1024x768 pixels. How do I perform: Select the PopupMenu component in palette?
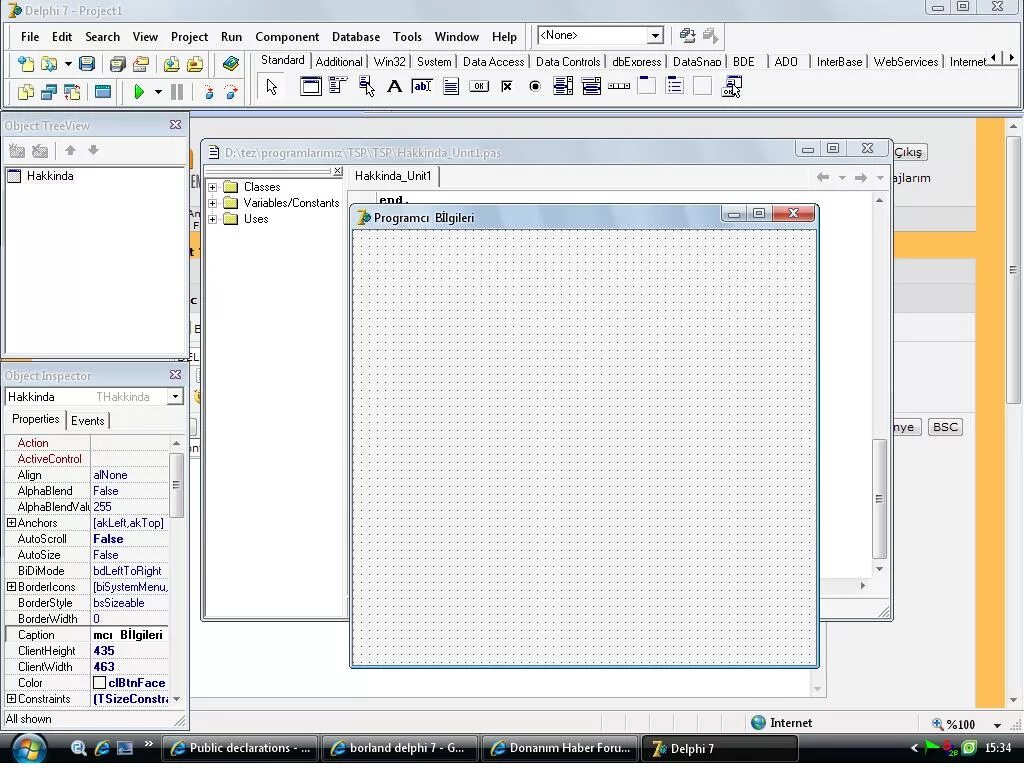tap(366, 86)
